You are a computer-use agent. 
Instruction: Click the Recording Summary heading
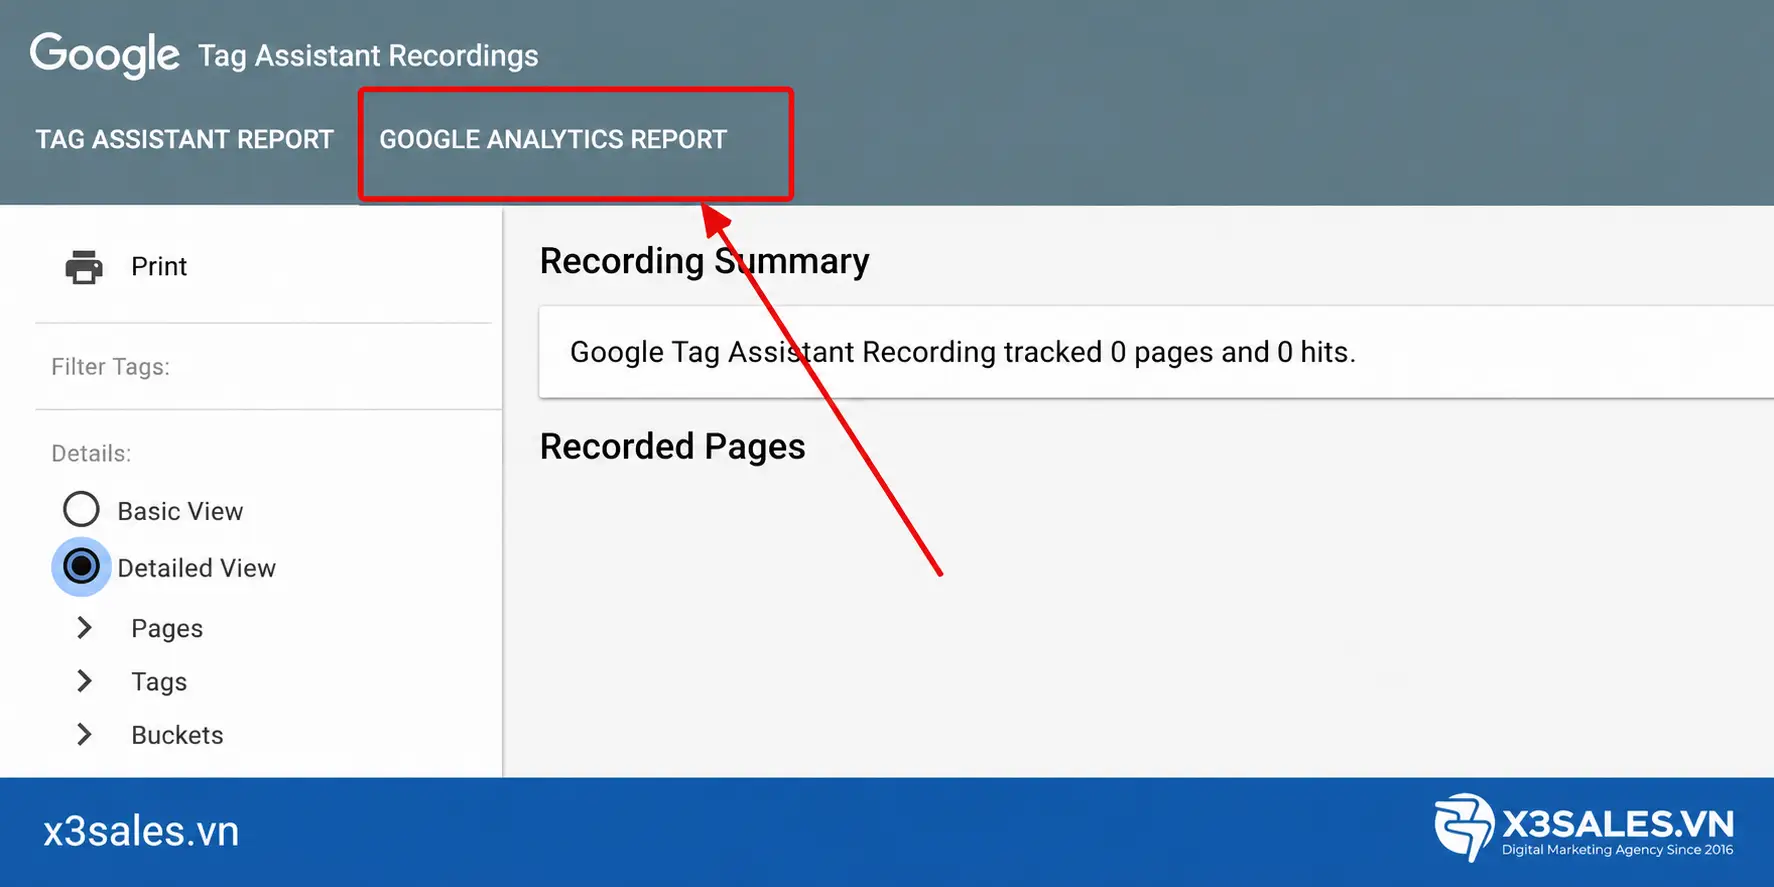705,261
